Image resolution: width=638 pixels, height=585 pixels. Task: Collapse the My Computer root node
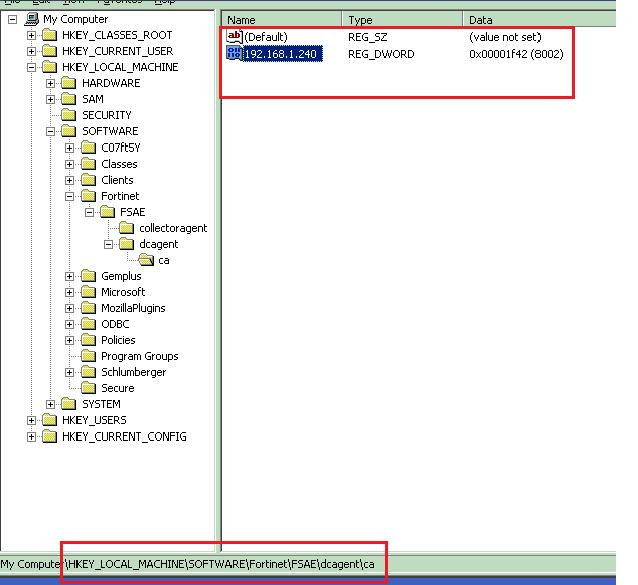[13, 19]
